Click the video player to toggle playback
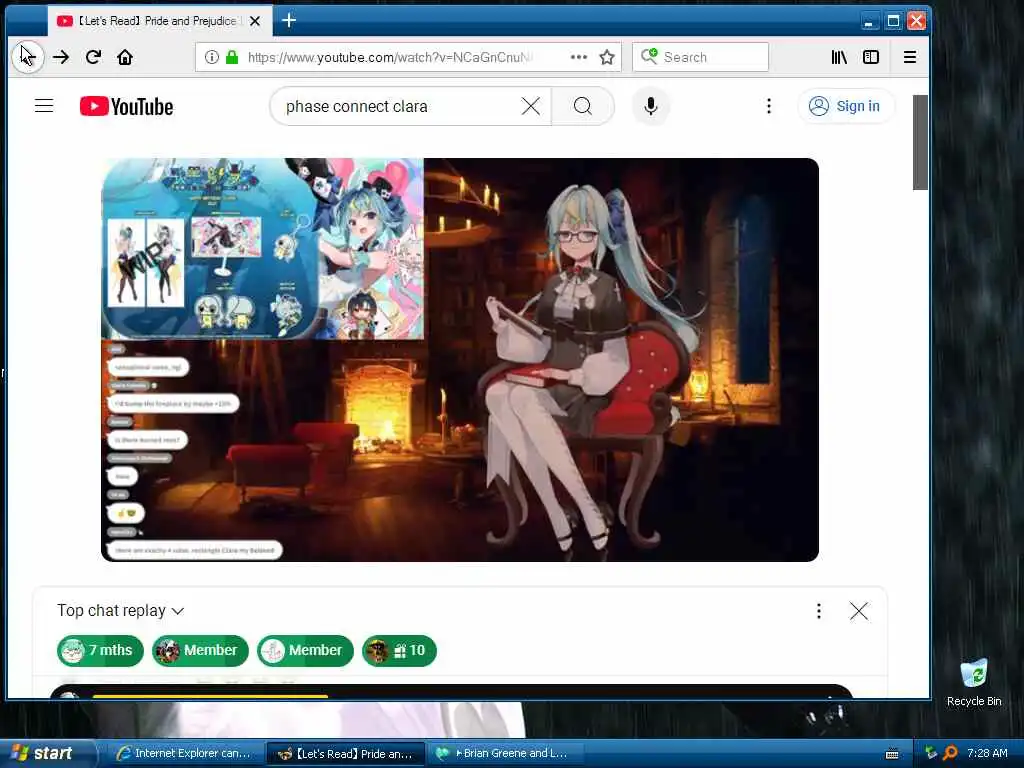The height and width of the screenshot is (768, 1024). pos(460,360)
